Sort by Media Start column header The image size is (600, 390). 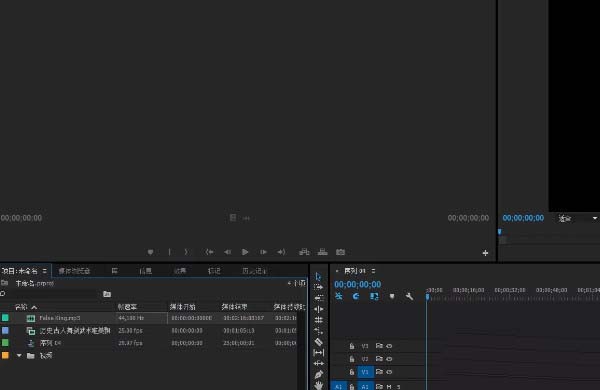click(183, 307)
